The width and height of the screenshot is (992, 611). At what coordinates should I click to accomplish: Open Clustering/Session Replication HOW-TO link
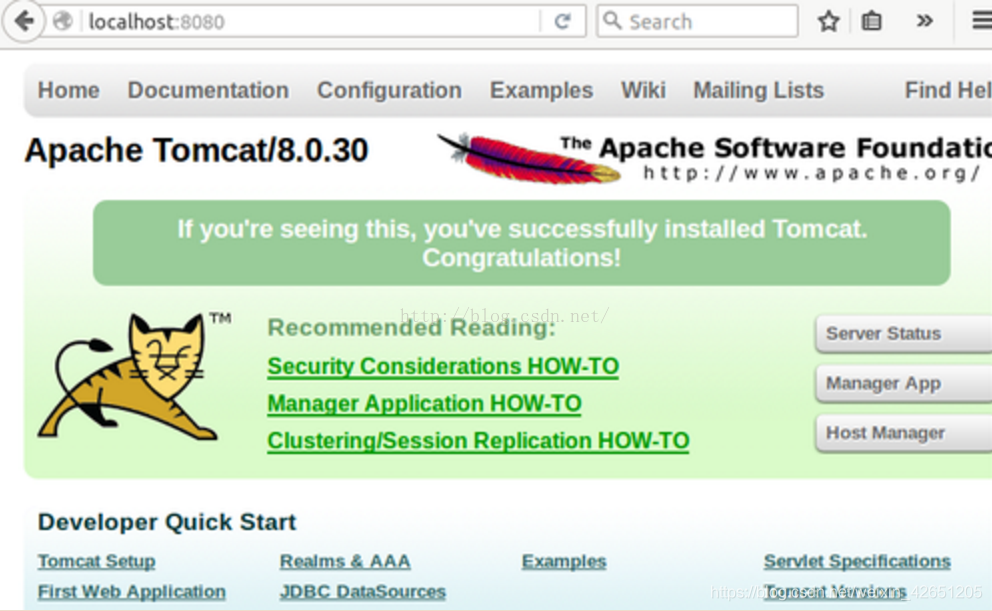[x=478, y=441]
